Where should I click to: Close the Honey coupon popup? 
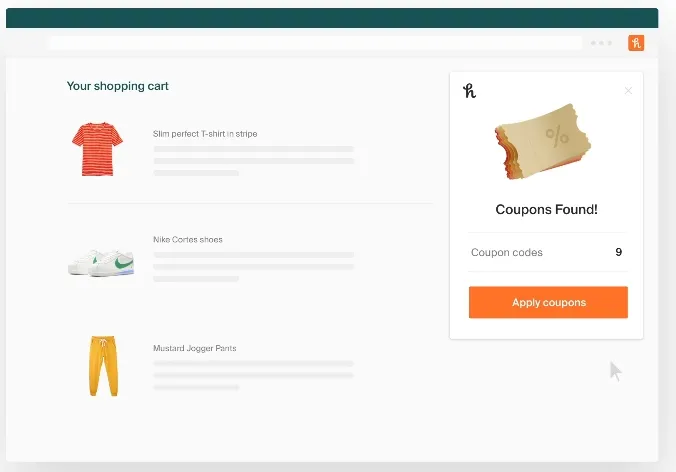[628, 91]
